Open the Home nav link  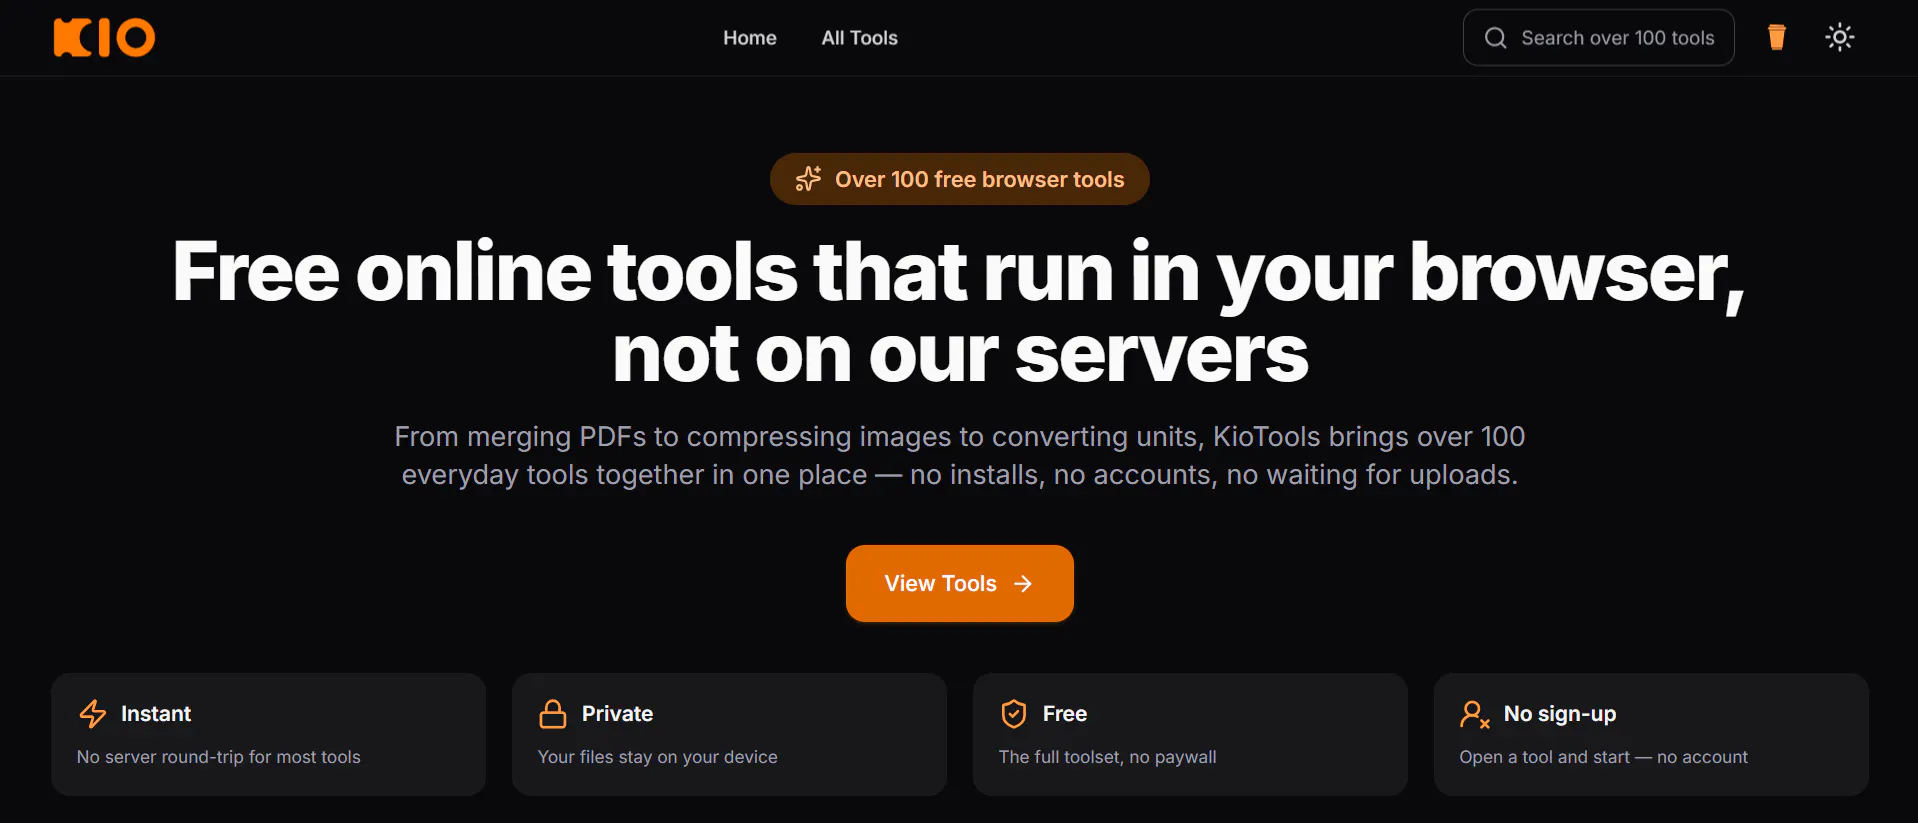(750, 38)
